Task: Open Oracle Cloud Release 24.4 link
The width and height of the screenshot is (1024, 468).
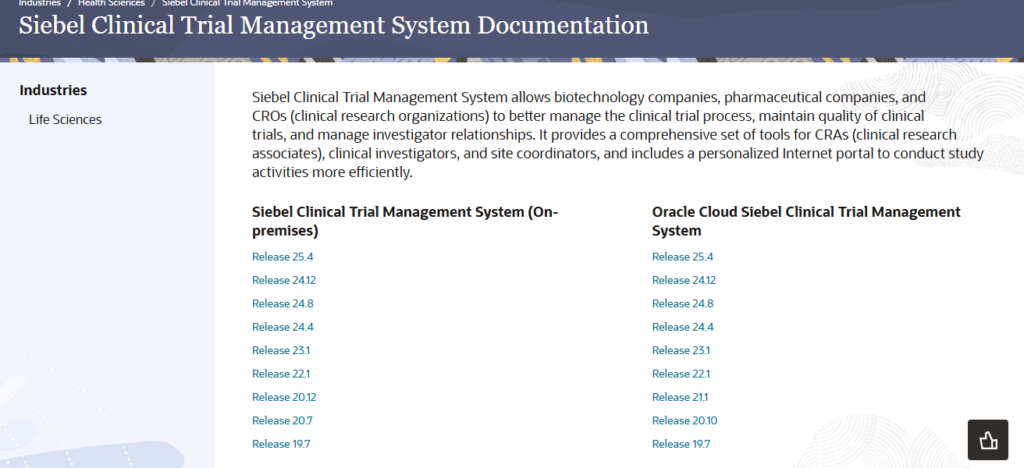Action: [x=682, y=327]
